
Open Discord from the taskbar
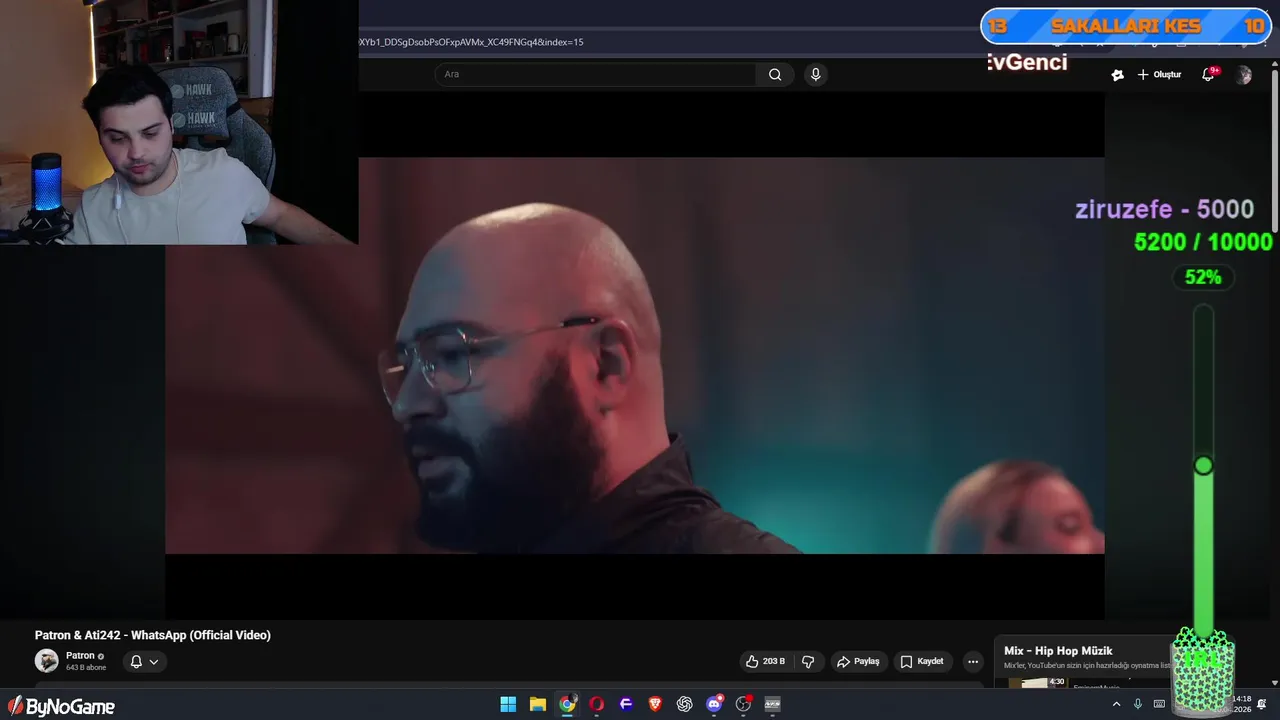[x=714, y=704]
